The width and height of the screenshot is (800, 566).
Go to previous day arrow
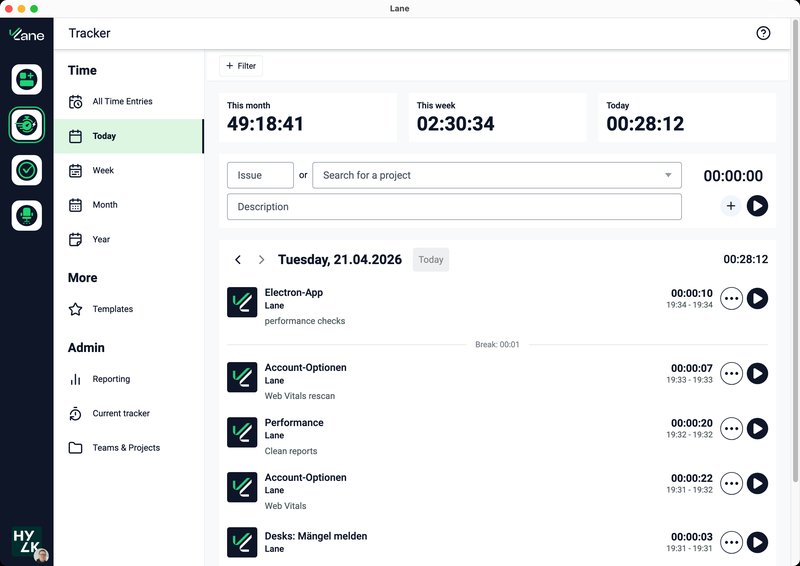point(238,260)
